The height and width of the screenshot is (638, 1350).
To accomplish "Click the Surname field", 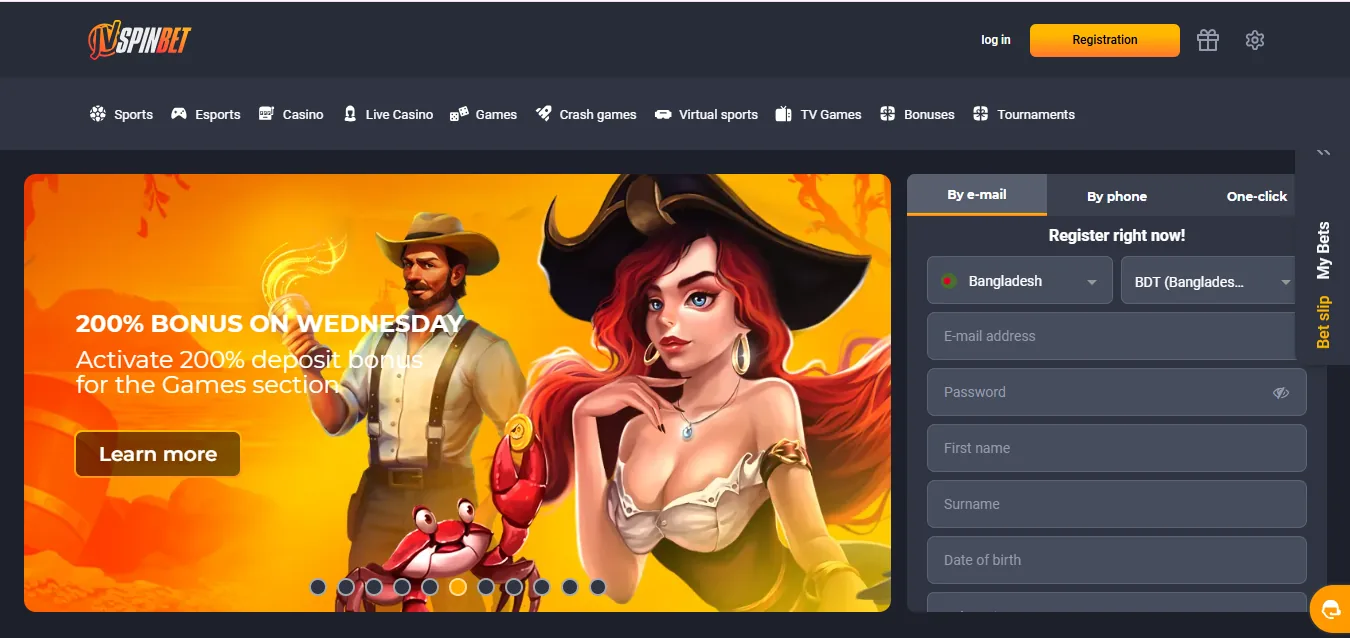I will [1117, 504].
